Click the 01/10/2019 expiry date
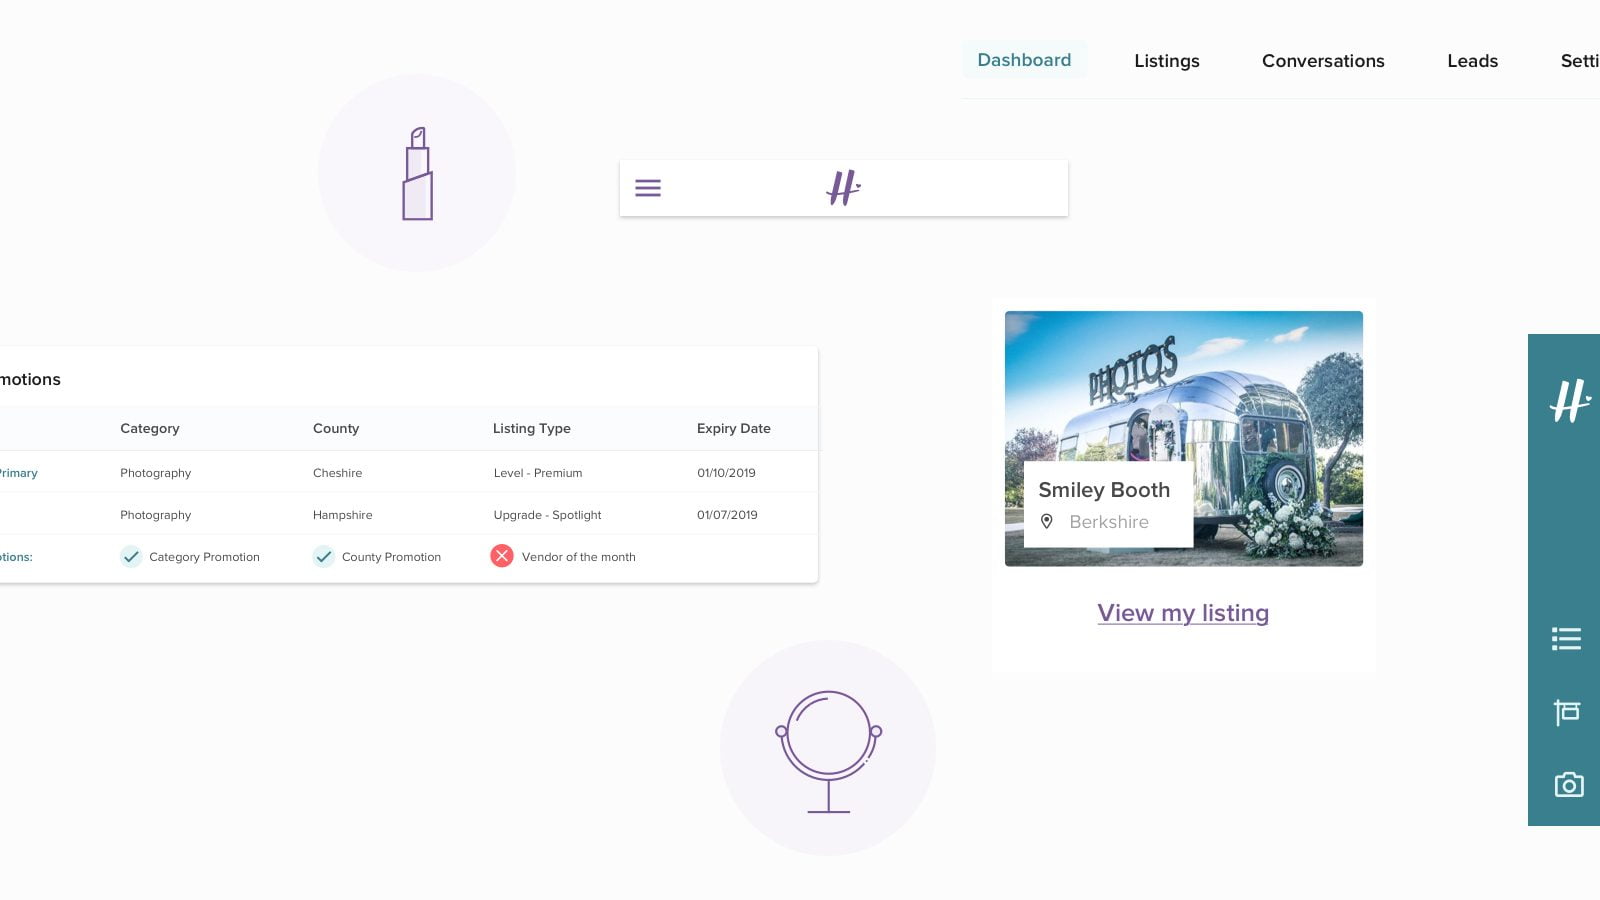This screenshot has height=900, width=1600. [x=727, y=473]
